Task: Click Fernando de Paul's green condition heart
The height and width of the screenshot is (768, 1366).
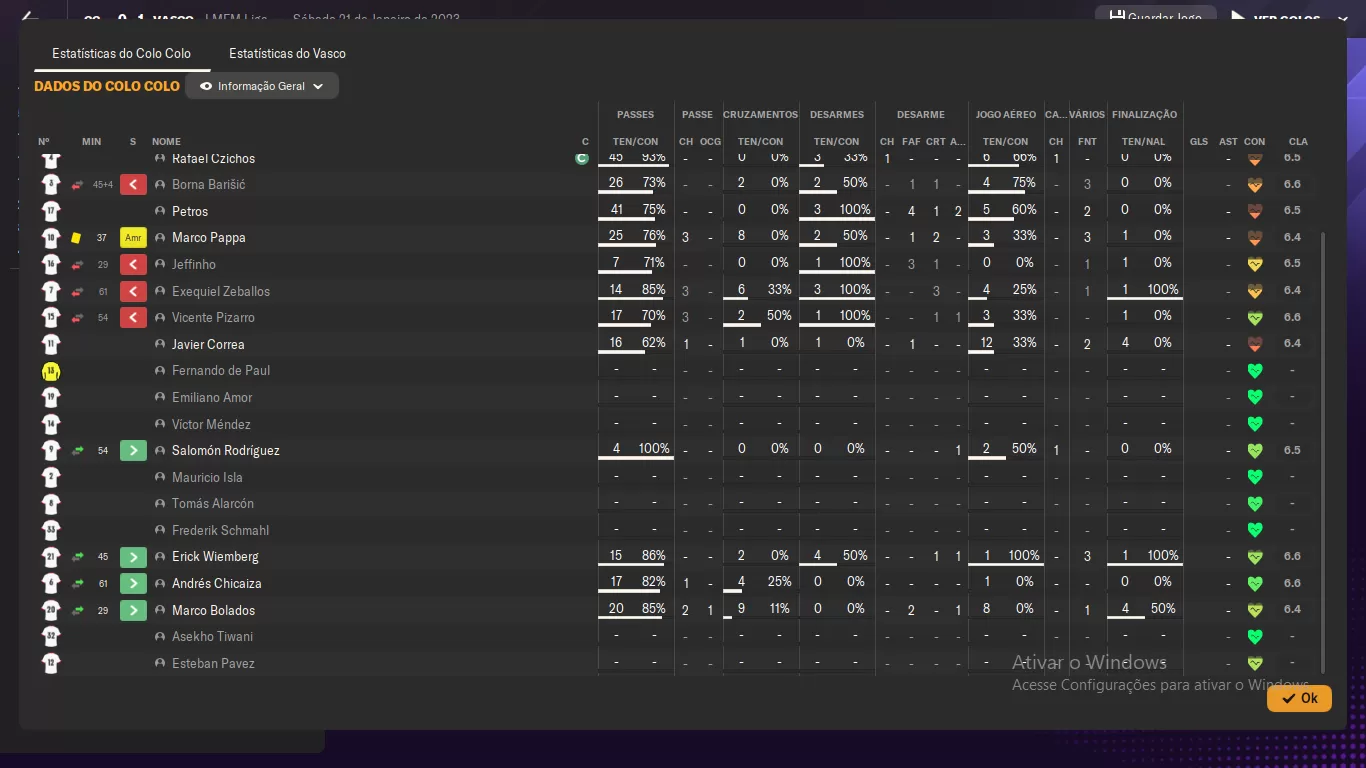Action: click(x=1254, y=371)
